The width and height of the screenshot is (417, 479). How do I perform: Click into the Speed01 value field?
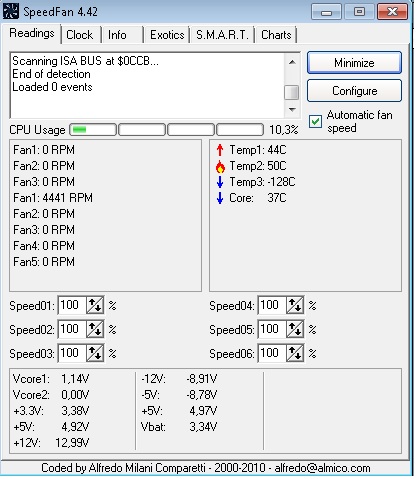tap(72, 305)
